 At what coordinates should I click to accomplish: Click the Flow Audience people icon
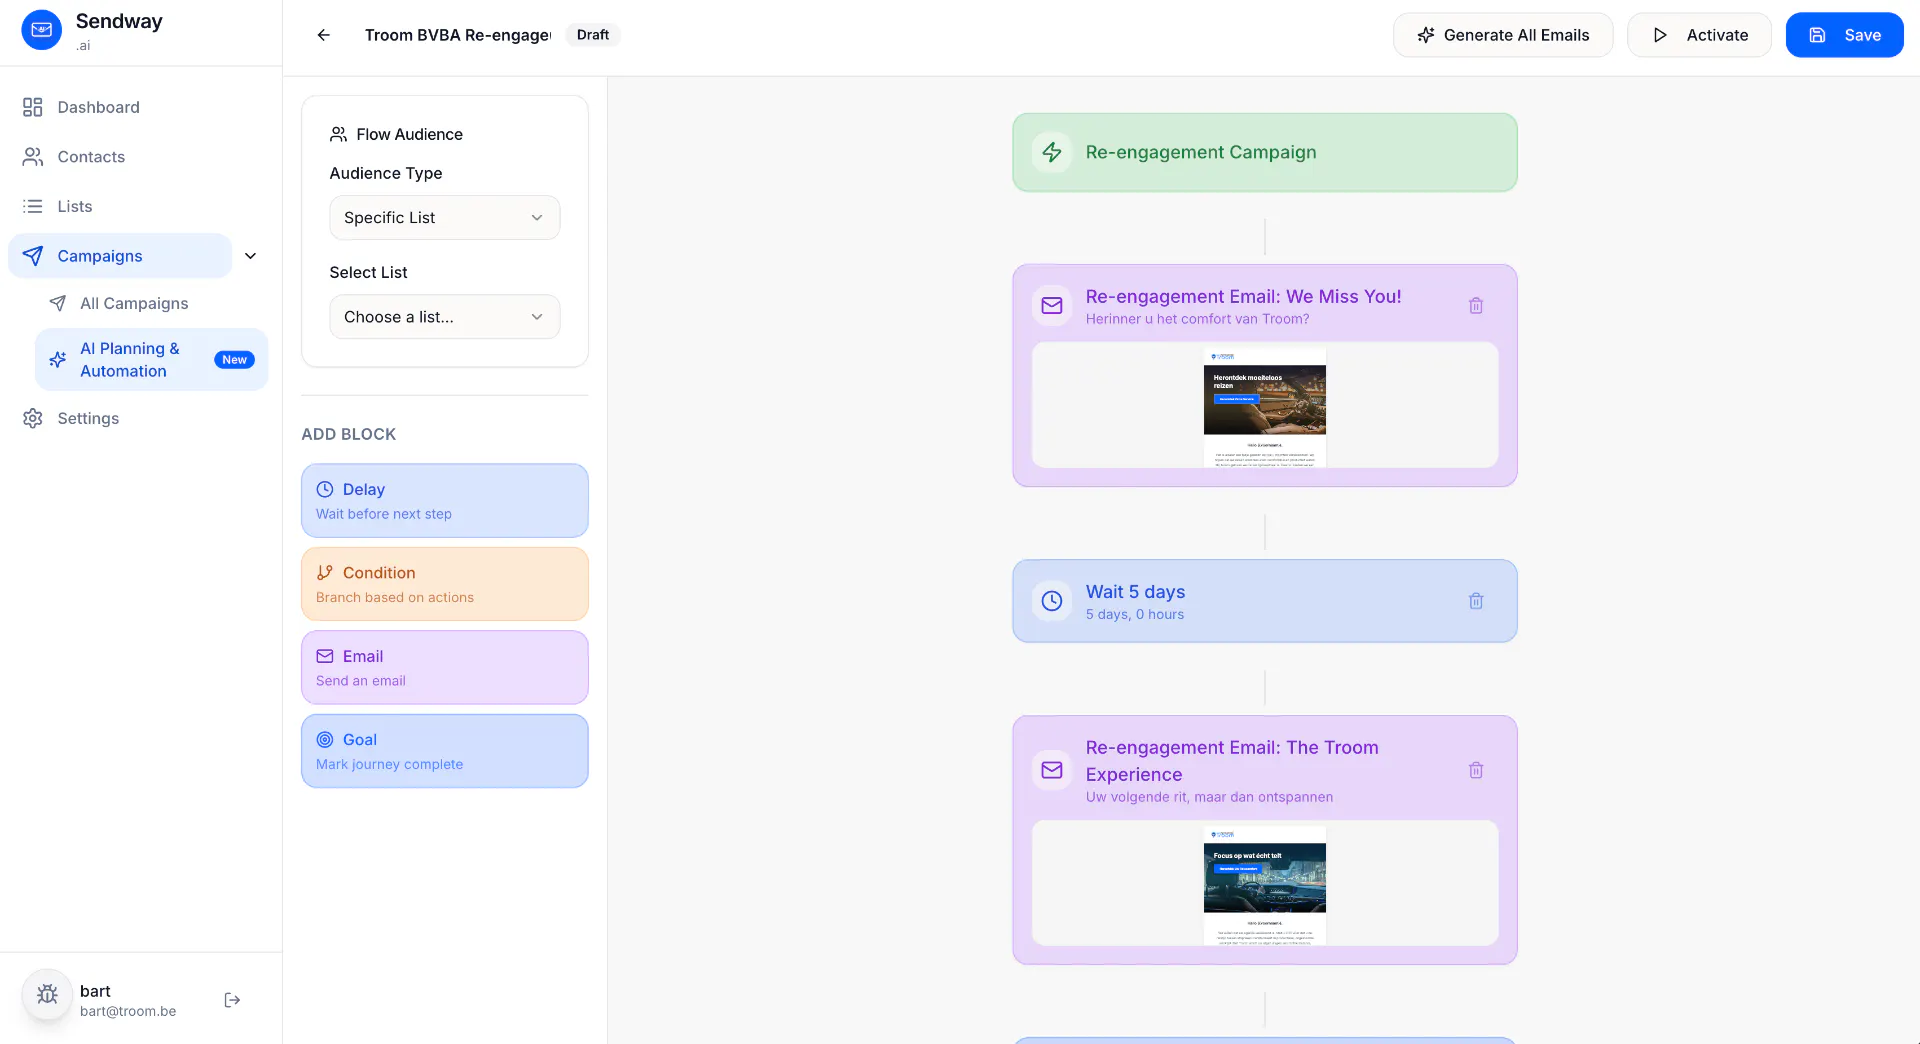tap(338, 134)
